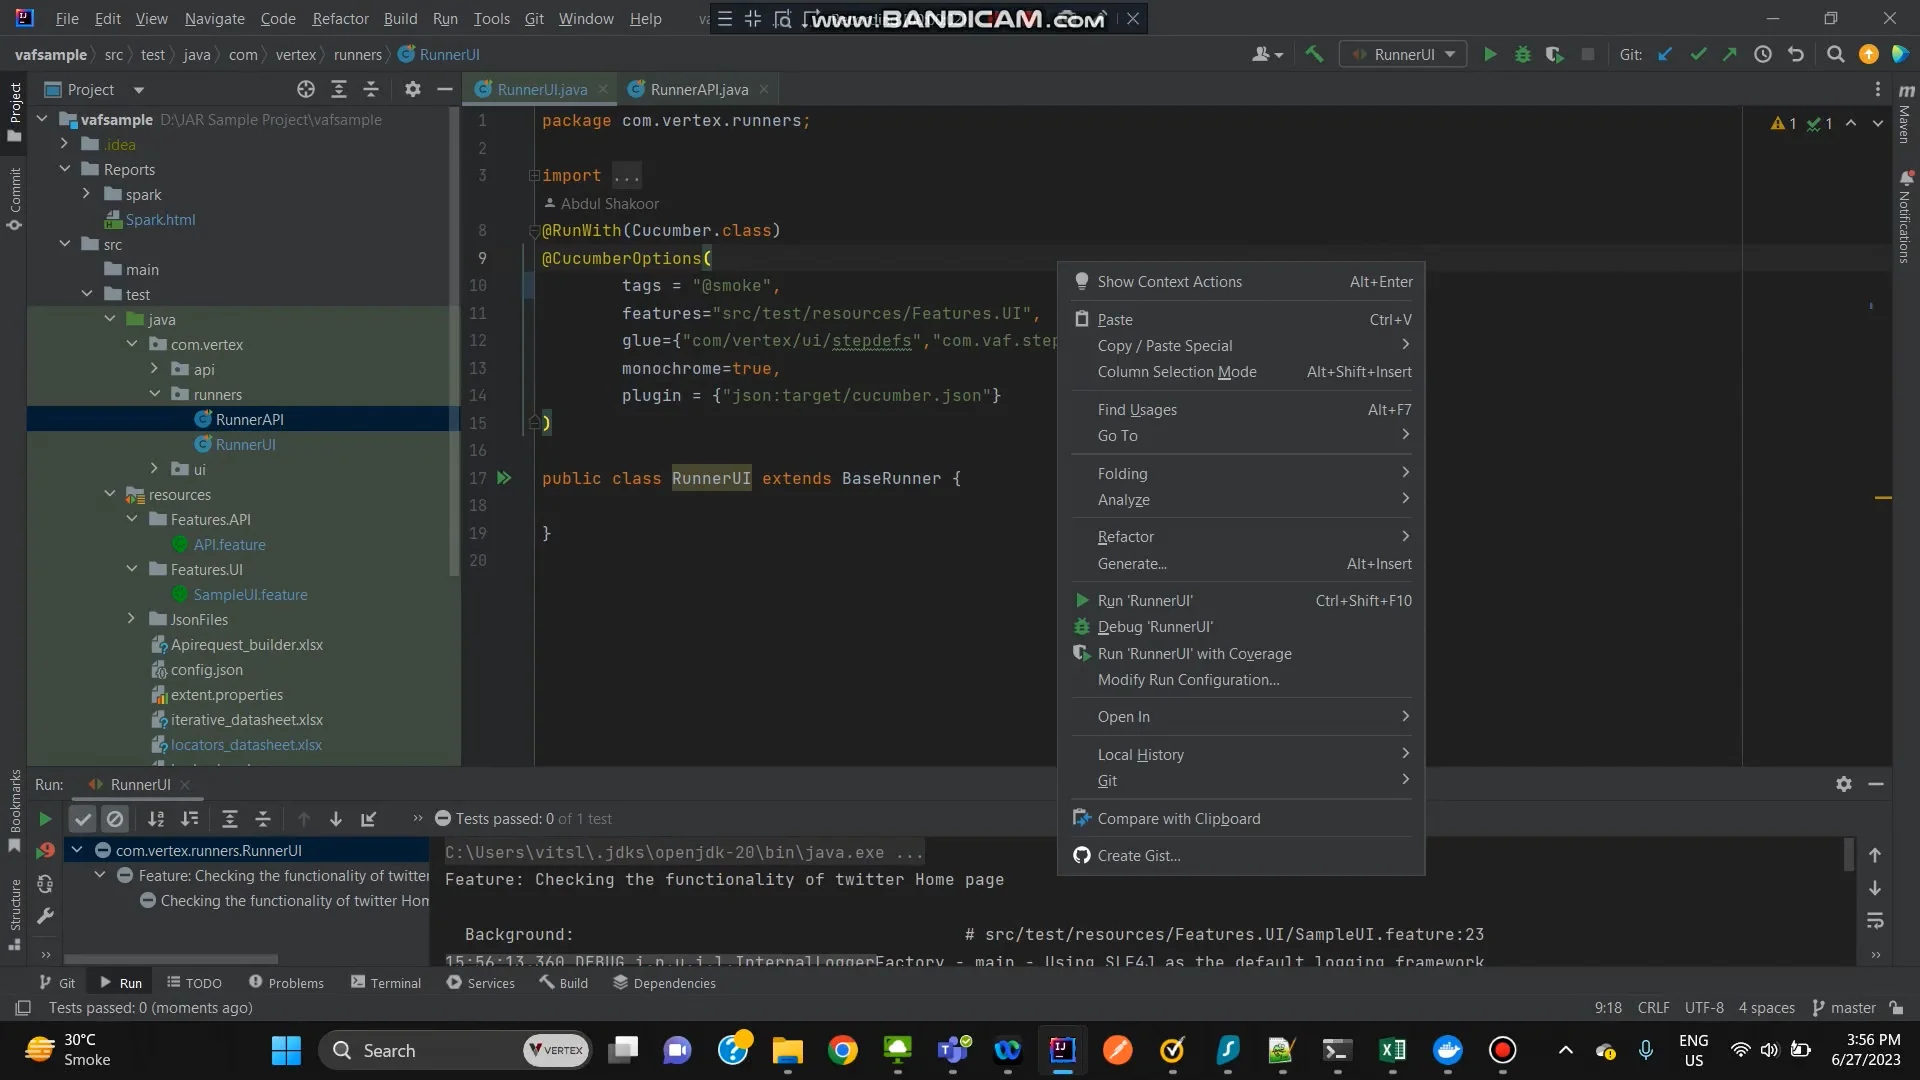This screenshot has height=1080, width=1920.
Task: Start debugging with the toolbar bug icon
Action: 1522,55
